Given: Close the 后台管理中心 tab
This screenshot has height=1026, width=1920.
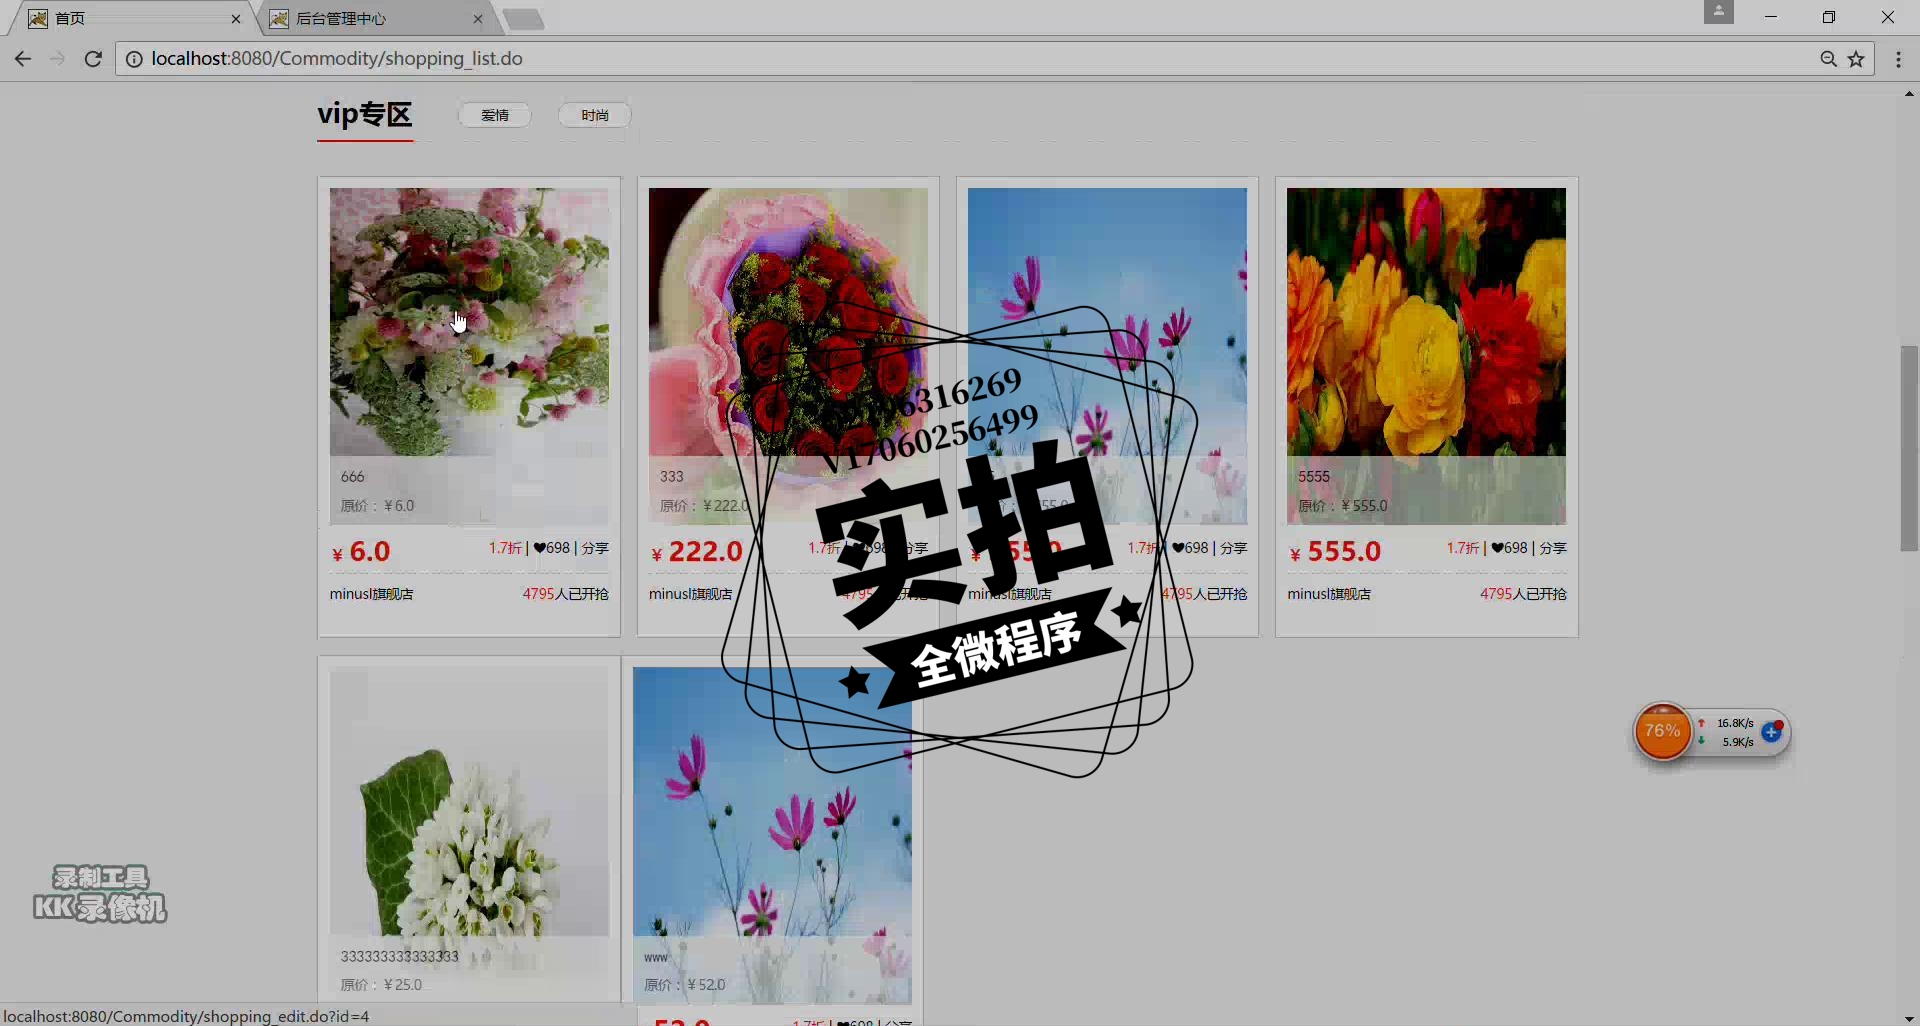Looking at the screenshot, I should [x=478, y=19].
